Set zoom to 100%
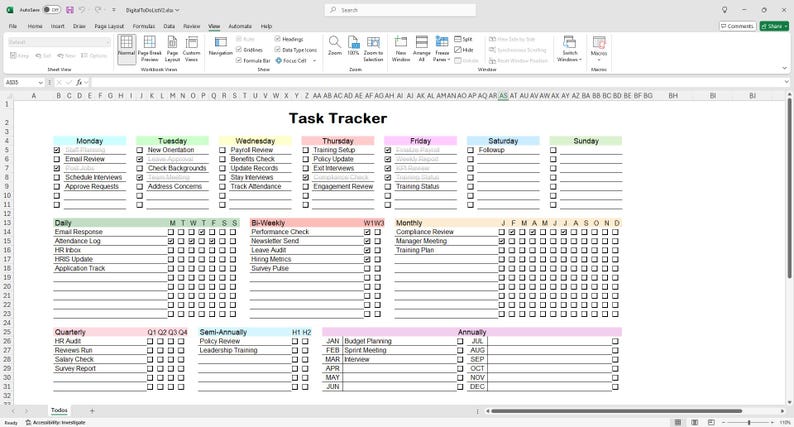The image size is (794, 427). coord(353,46)
